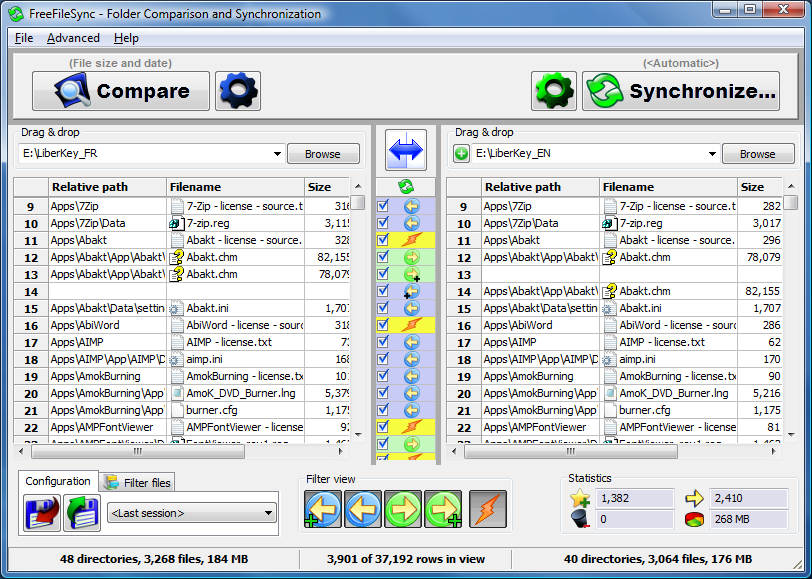
Task: Click right grid vertical scrollbar thumb
Action: point(791,202)
